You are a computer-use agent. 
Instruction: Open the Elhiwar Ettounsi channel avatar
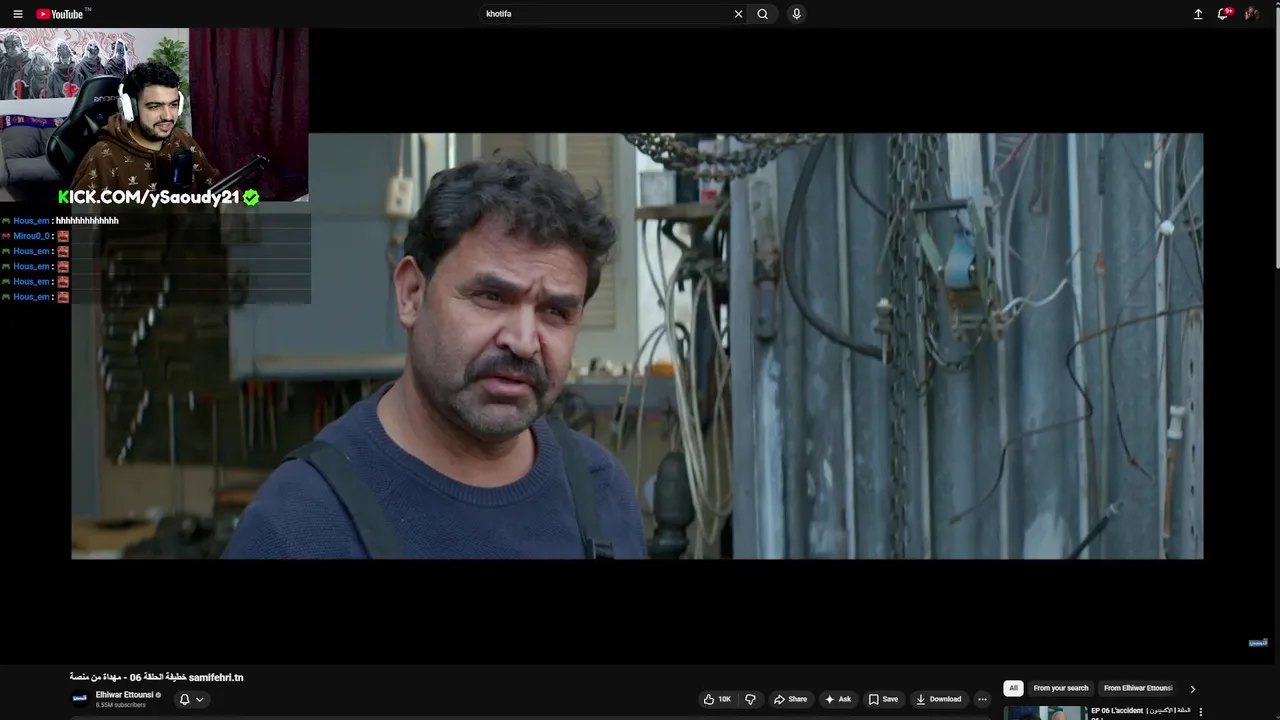80,698
